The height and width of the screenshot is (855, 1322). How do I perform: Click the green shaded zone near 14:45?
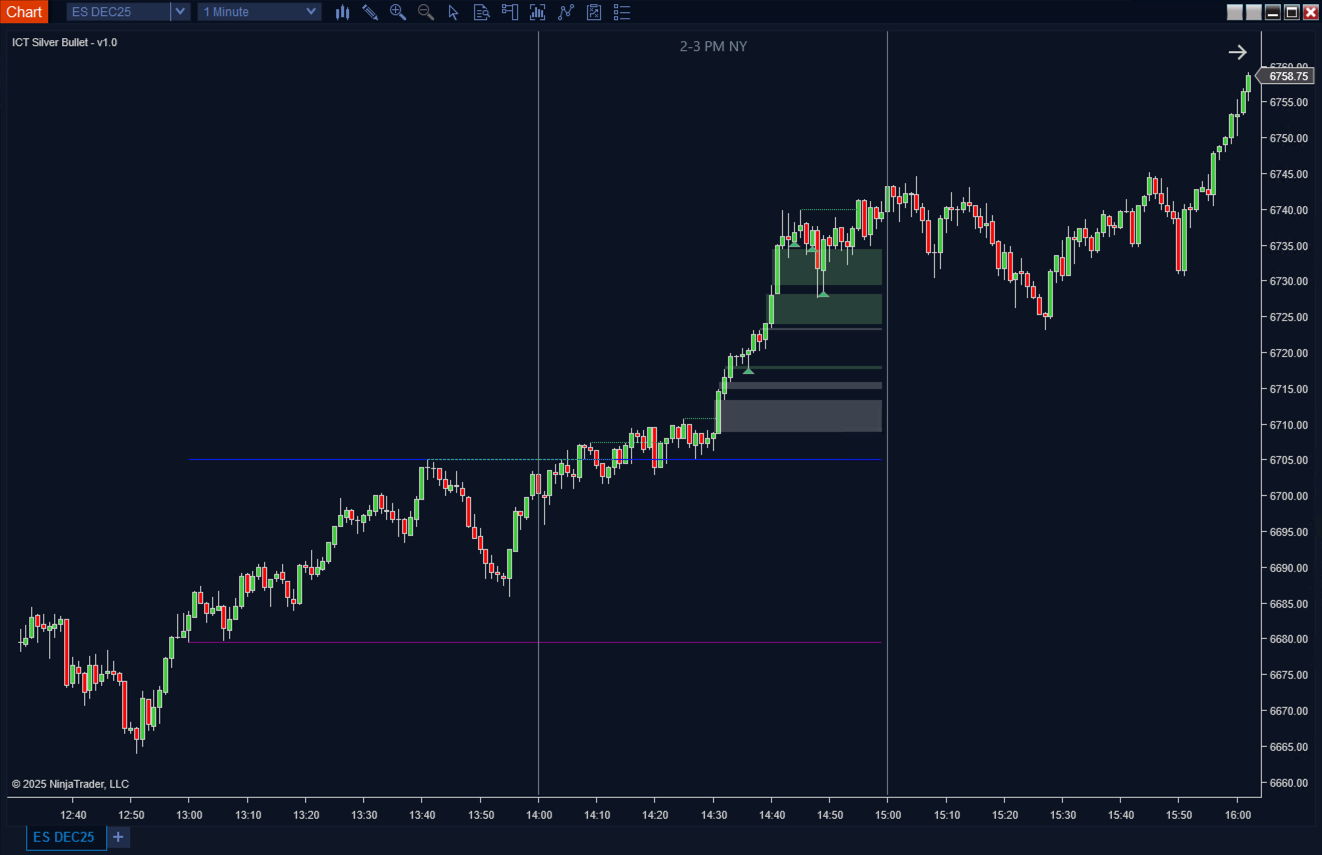[x=826, y=266]
